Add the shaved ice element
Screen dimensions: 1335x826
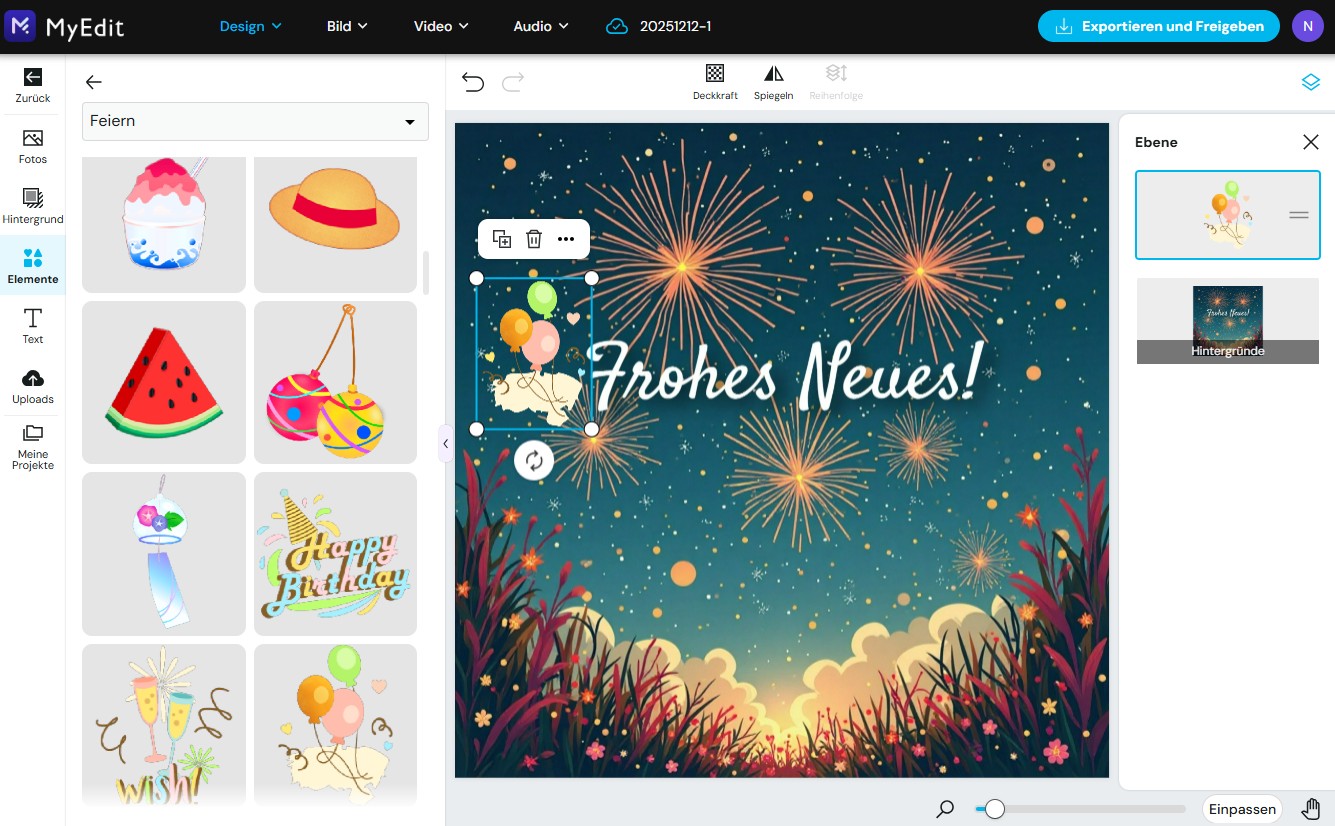click(164, 225)
